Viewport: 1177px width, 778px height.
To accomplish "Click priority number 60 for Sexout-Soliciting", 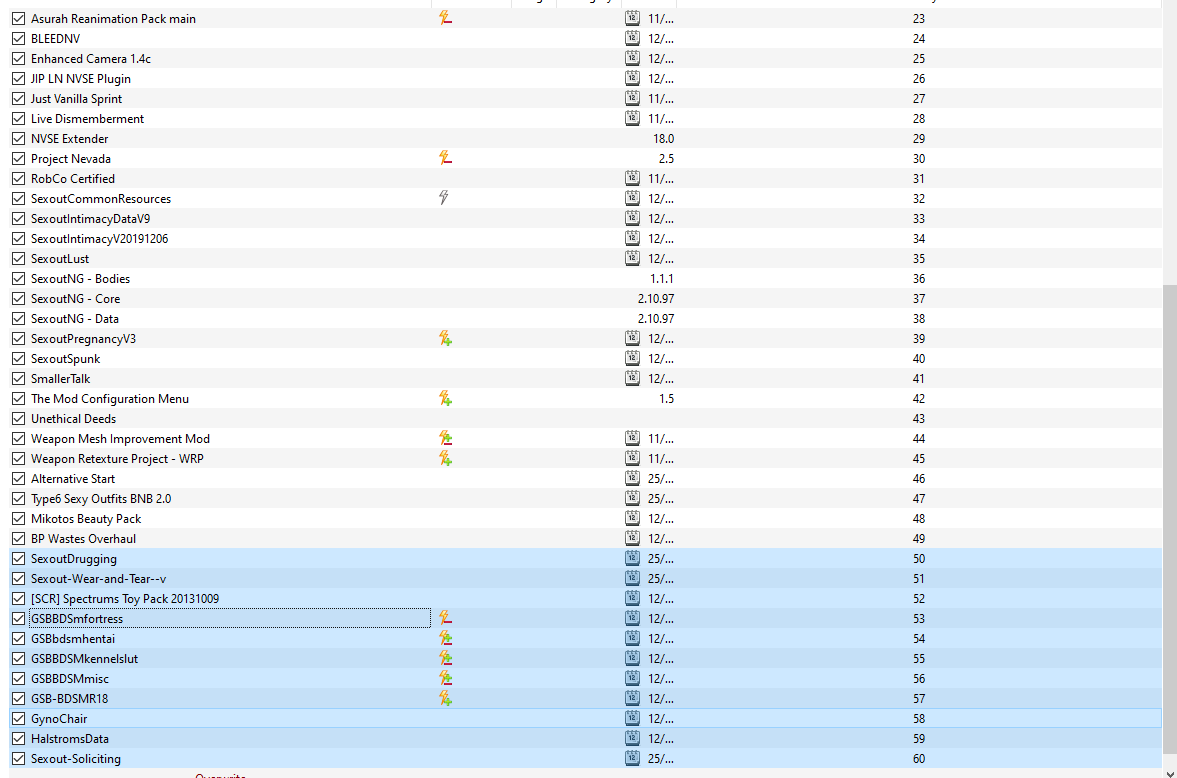I will coord(919,758).
